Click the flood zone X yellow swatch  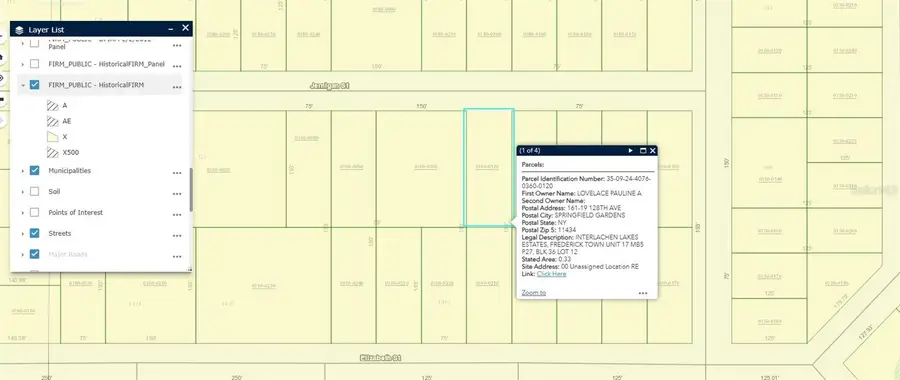pyautogui.click(x=53, y=137)
